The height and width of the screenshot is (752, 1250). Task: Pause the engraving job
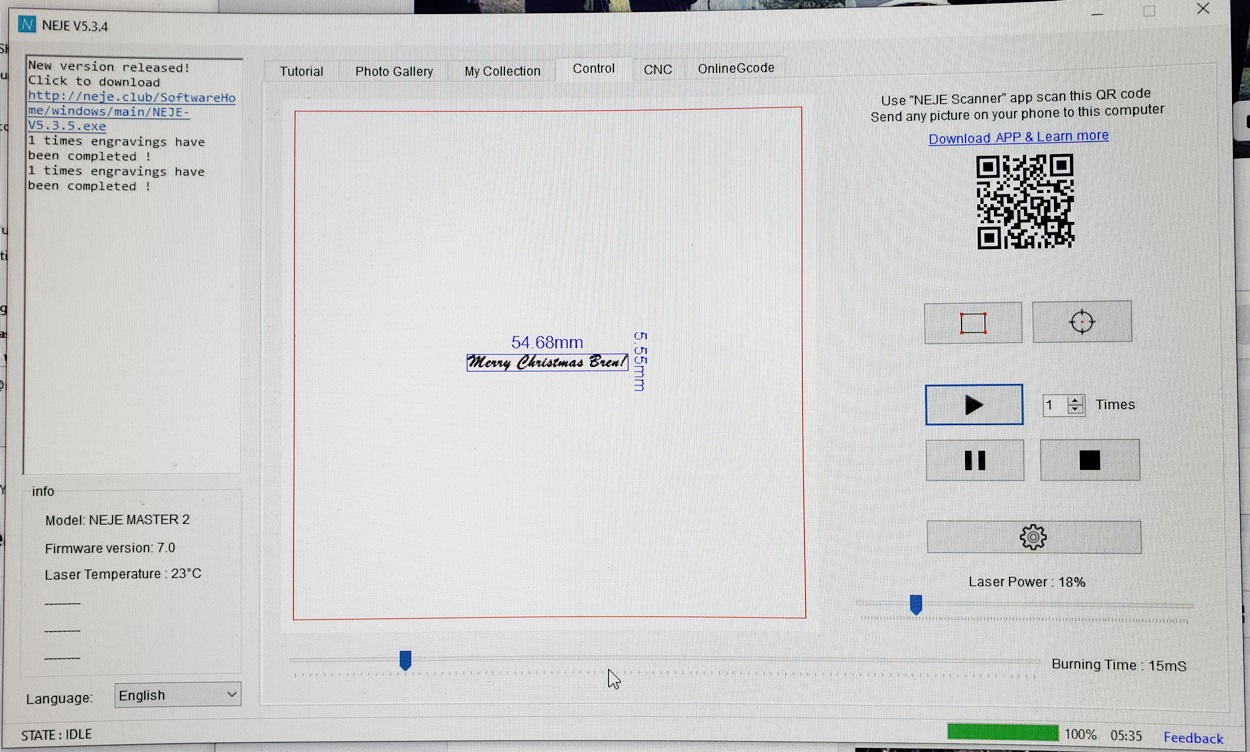(974, 460)
